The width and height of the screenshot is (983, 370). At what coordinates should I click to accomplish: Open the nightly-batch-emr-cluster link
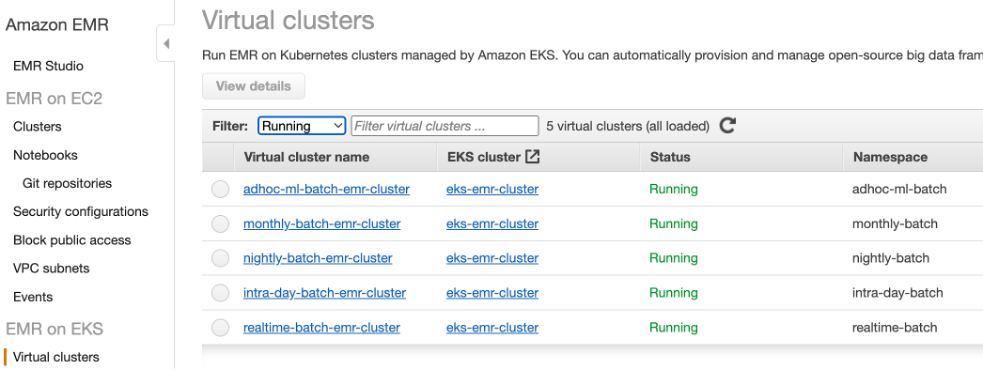[x=318, y=258]
